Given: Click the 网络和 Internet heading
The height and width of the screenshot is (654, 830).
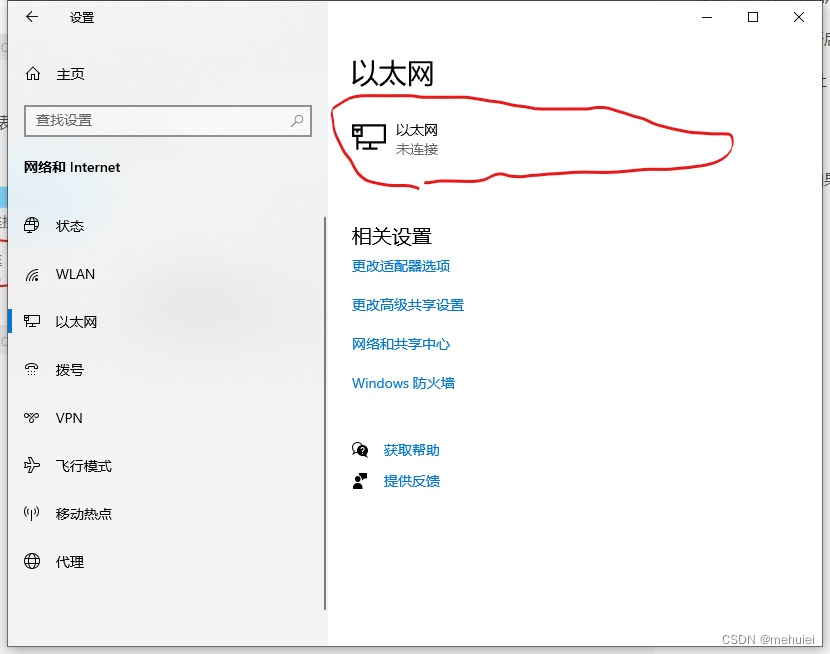Looking at the screenshot, I should [x=72, y=167].
